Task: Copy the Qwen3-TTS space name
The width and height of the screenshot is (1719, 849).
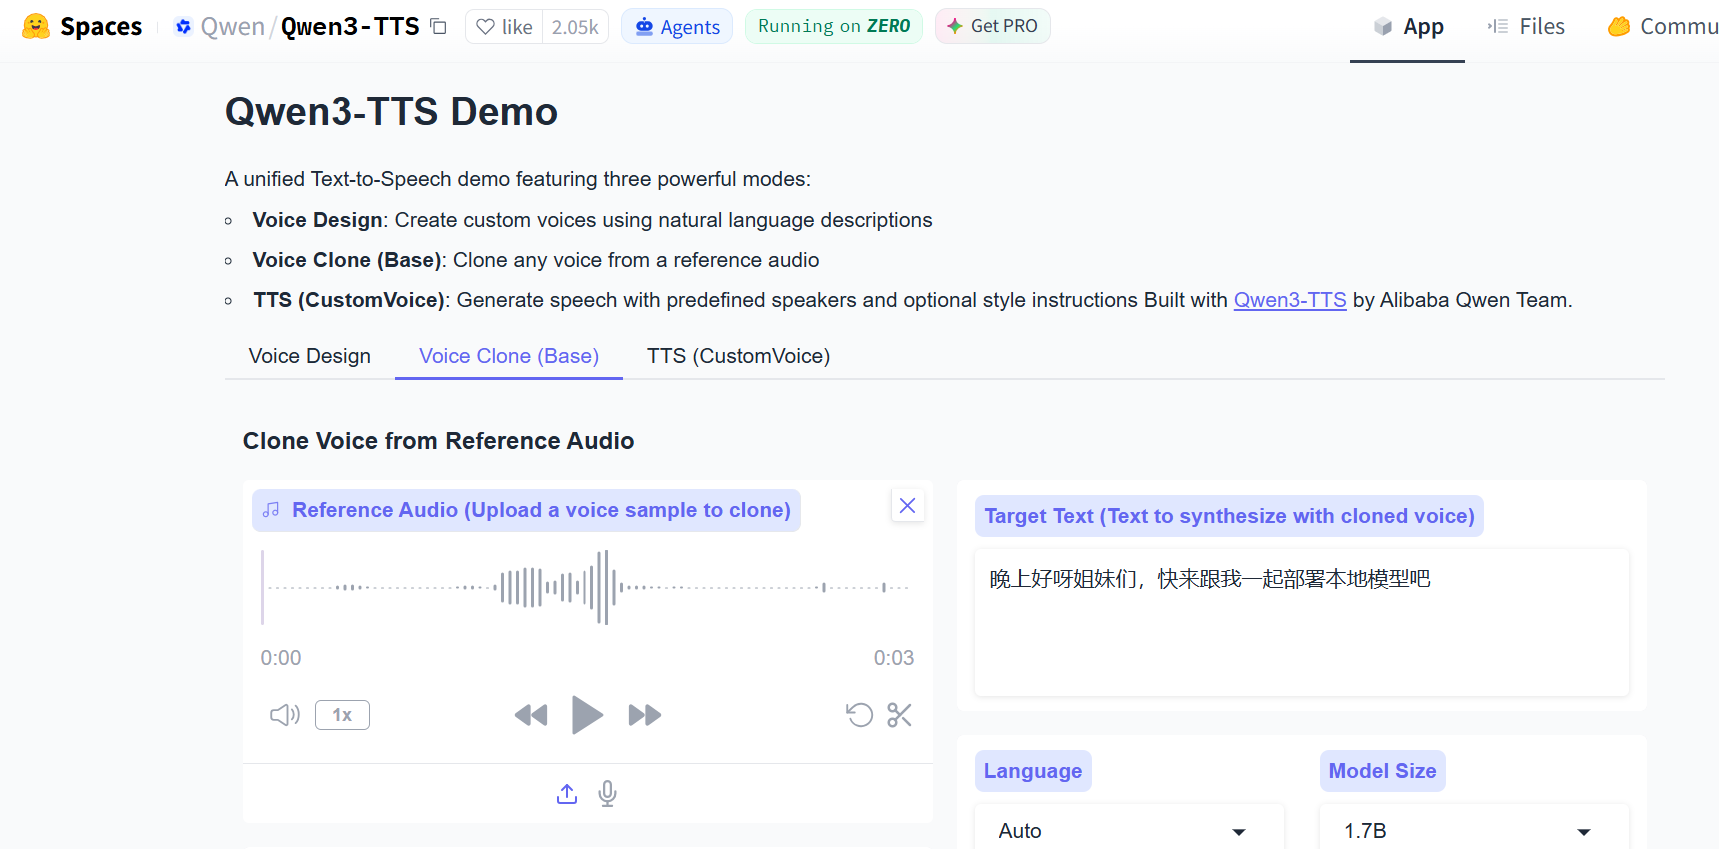Action: [x=438, y=26]
